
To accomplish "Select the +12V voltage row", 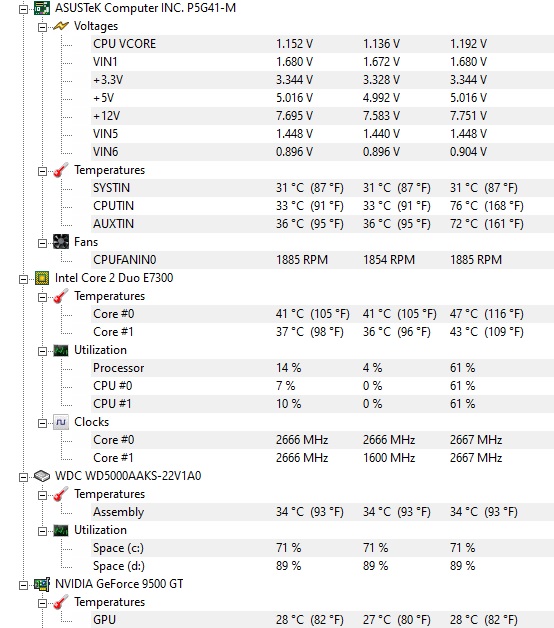I will (322, 116).
